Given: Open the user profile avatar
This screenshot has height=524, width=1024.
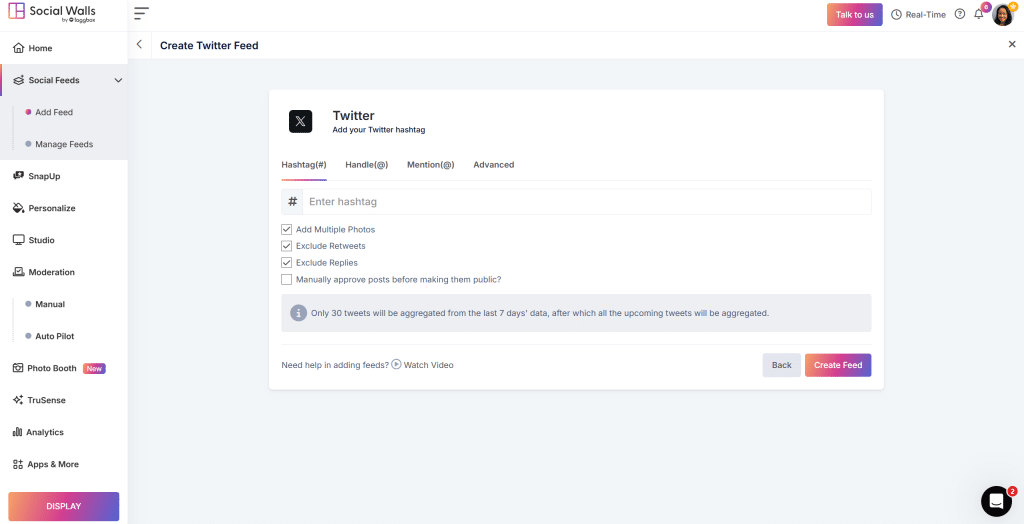Looking at the screenshot, I should tap(1002, 14).
